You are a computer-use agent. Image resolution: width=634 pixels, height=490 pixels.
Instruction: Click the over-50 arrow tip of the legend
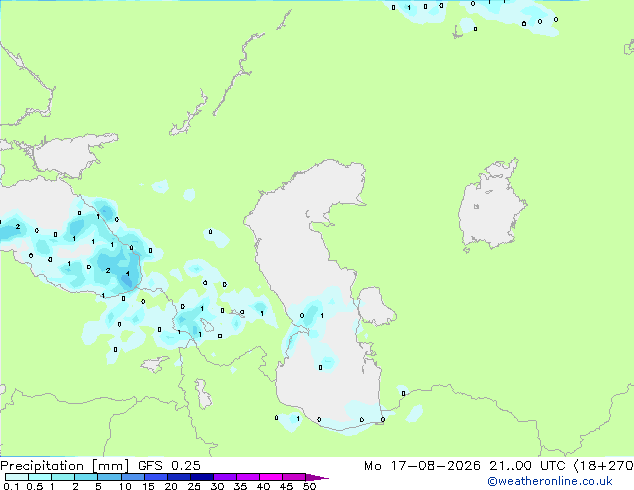[317, 477]
